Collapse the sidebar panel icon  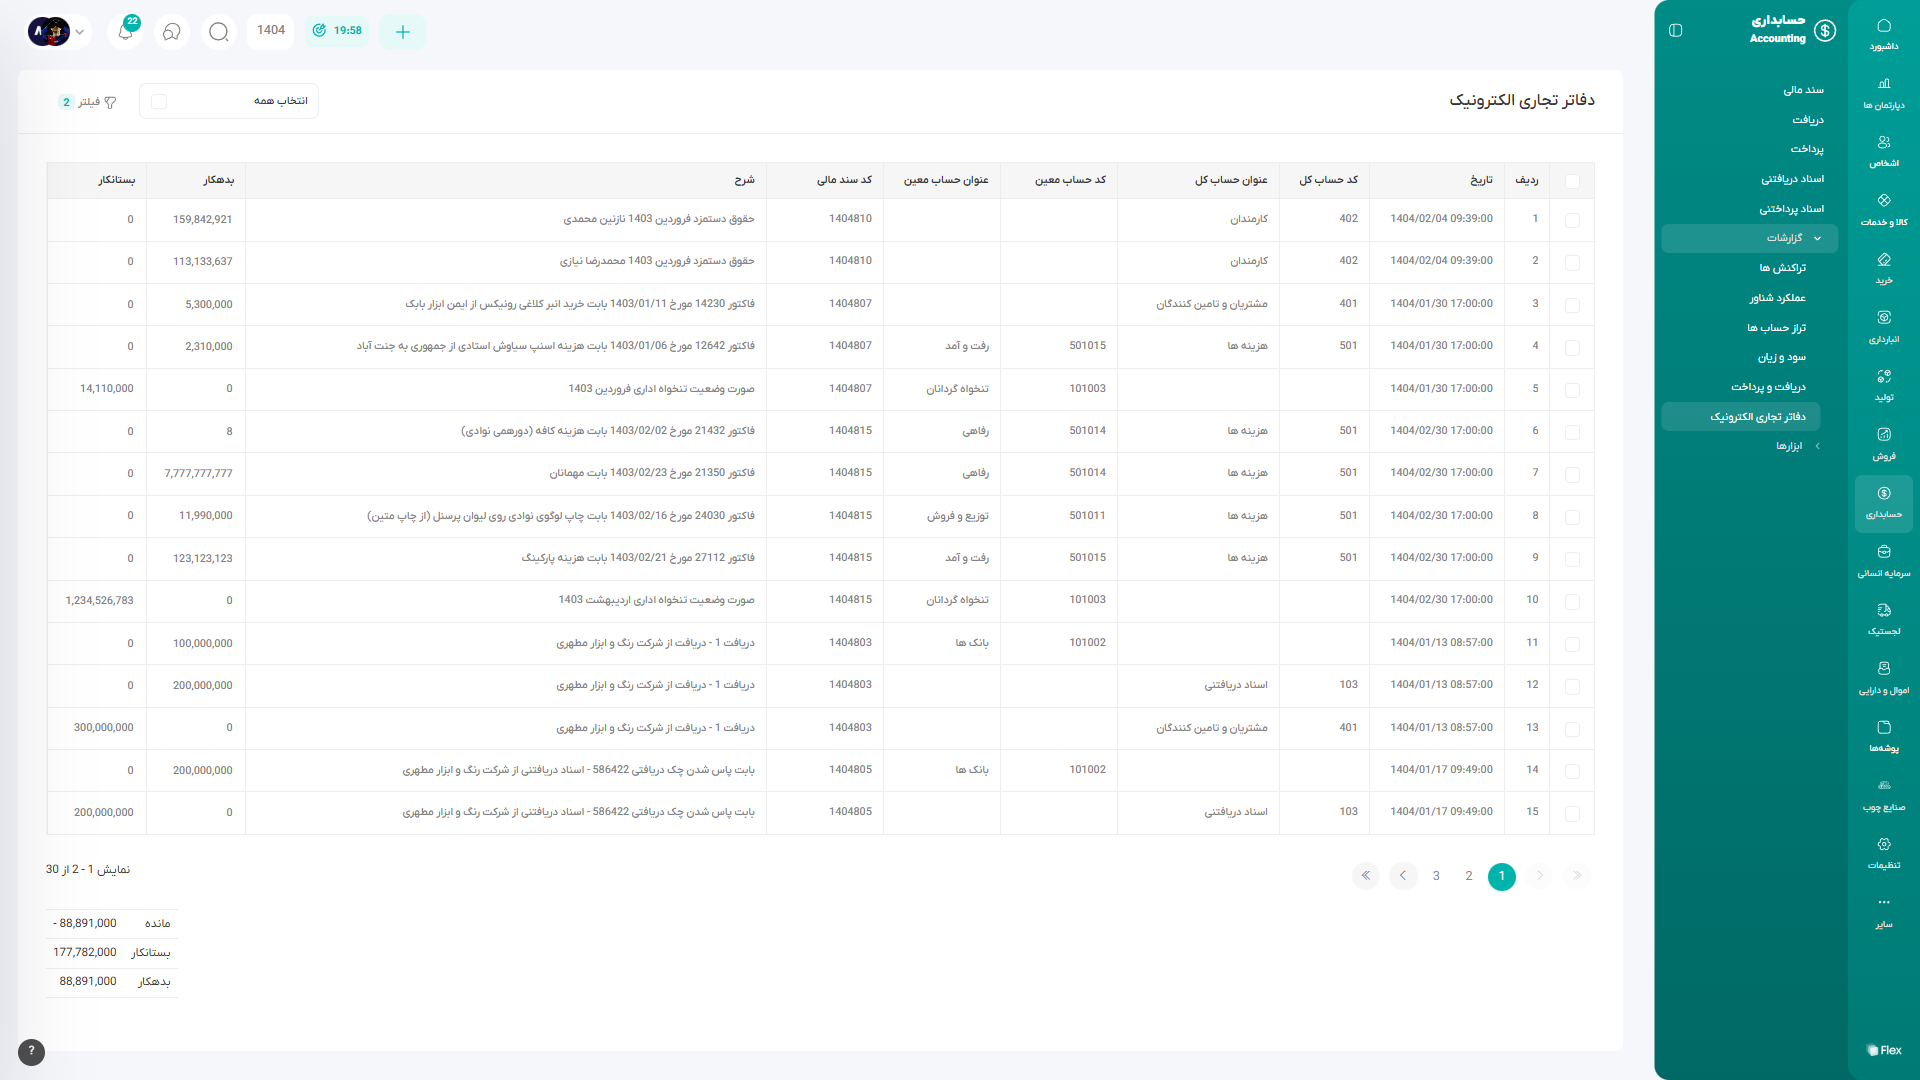[1676, 30]
